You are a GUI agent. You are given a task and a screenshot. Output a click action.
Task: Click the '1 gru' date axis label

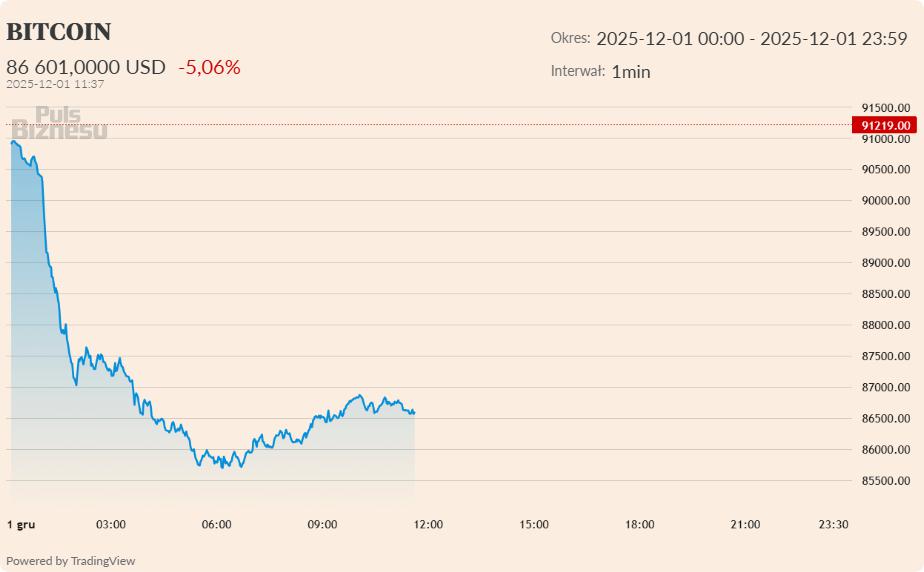pyautogui.click(x=21, y=524)
